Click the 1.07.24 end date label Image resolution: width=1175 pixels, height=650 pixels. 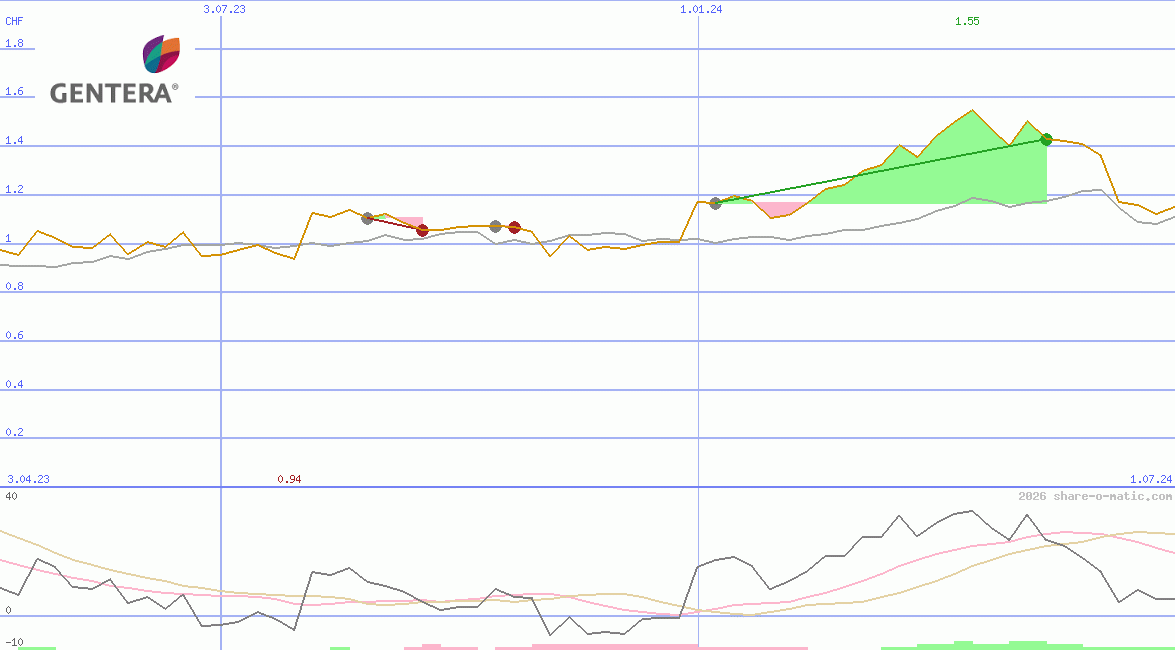1150,479
